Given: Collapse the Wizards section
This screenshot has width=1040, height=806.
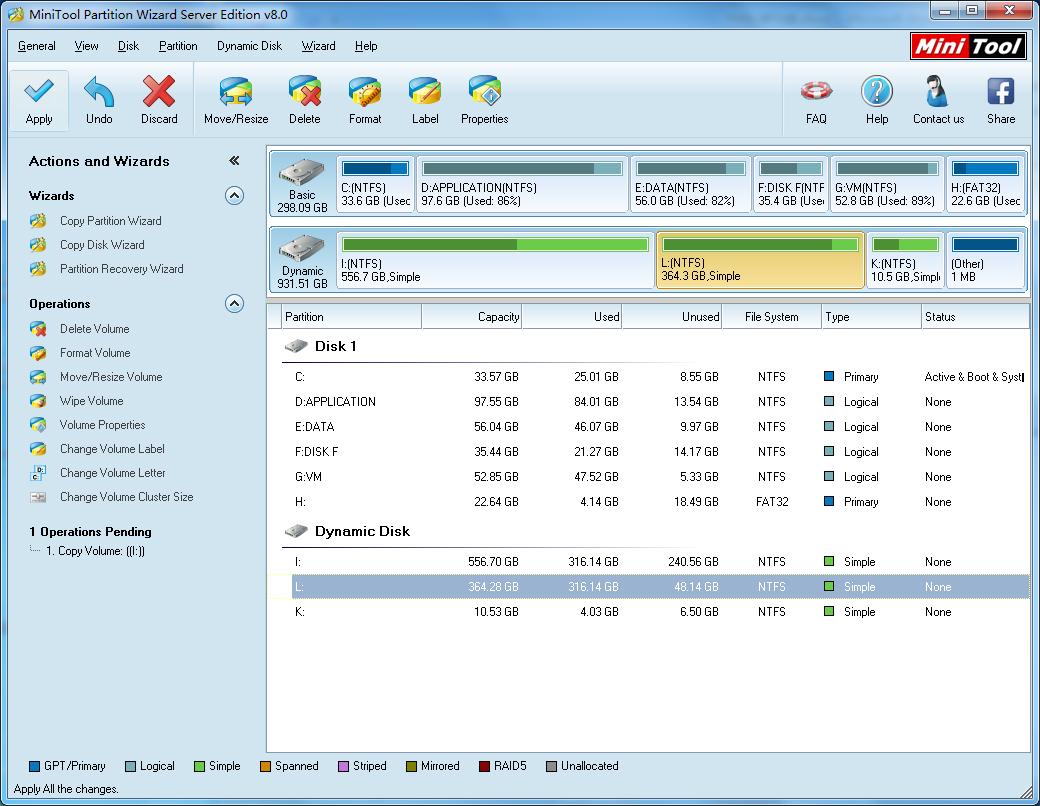Looking at the screenshot, I should pyautogui.click(x=234, y=195).
